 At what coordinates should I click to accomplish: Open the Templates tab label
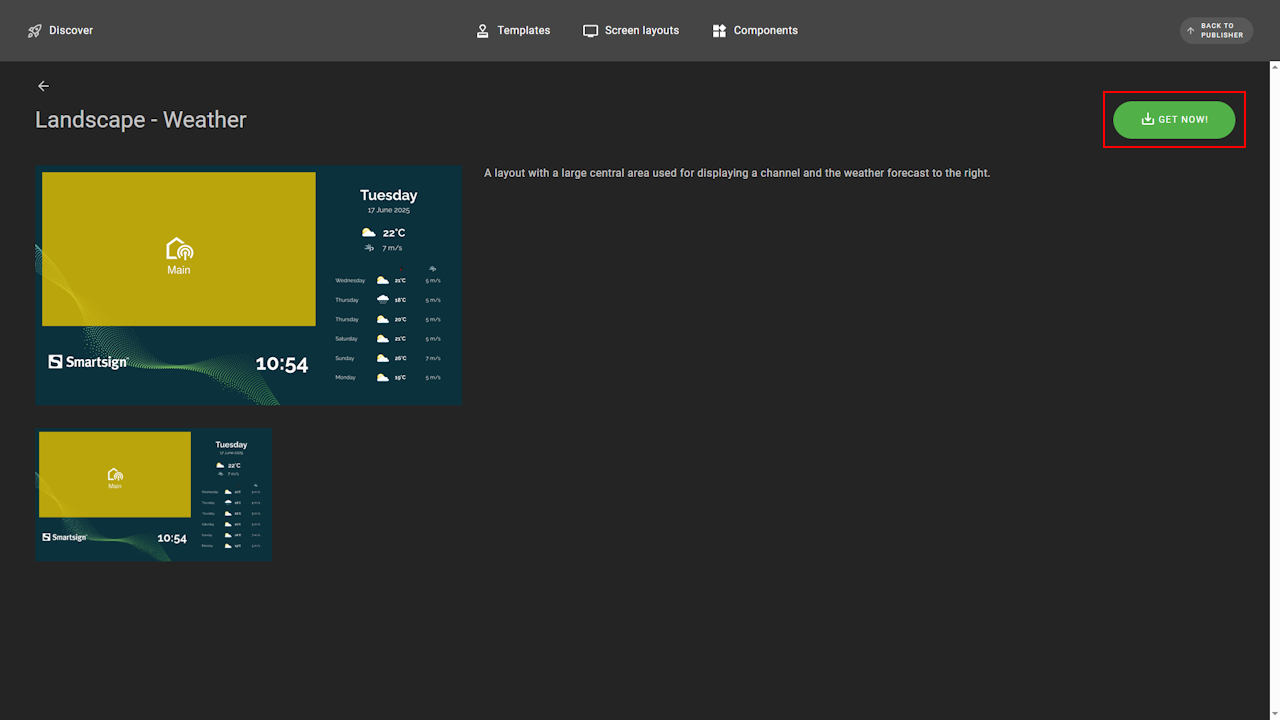524,31
